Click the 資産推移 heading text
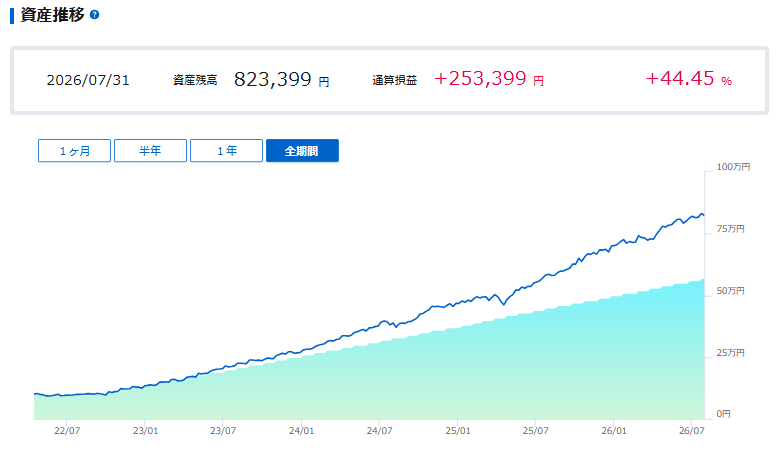This screenshot has width=779, height=452. coord(53,15)
